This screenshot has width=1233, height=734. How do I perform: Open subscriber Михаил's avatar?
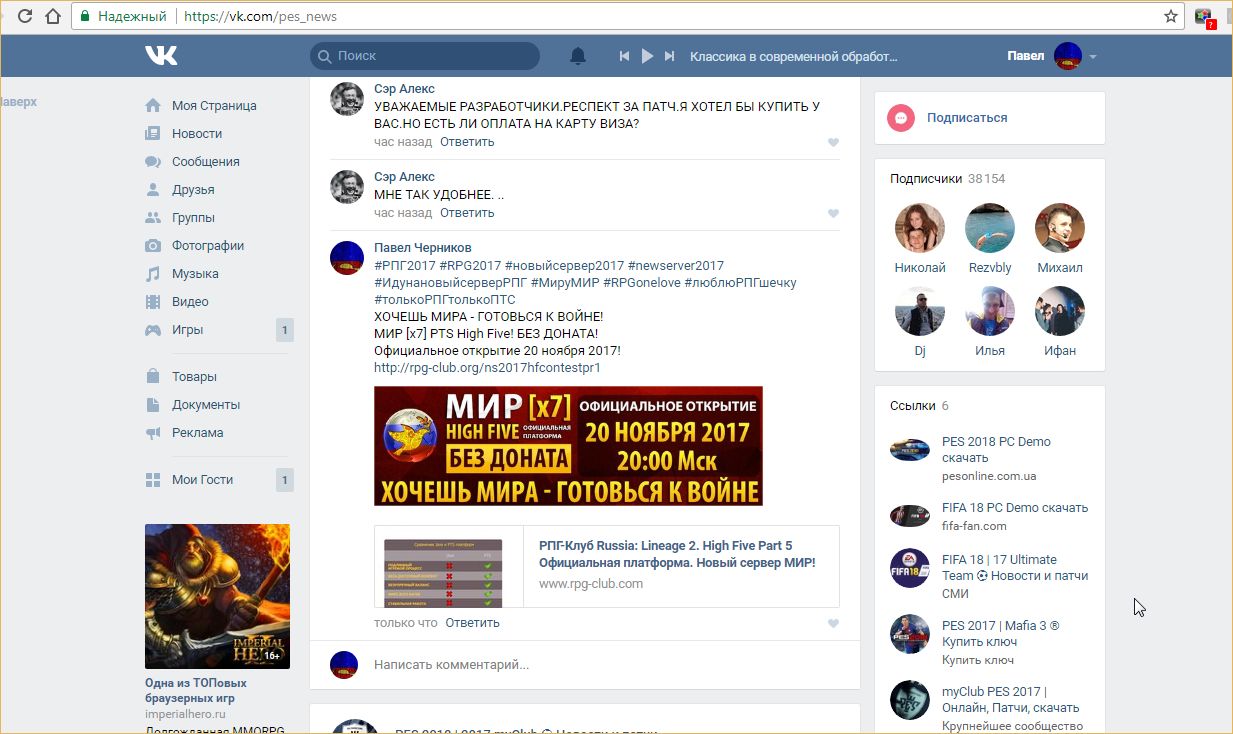[x=1060, y=228]
